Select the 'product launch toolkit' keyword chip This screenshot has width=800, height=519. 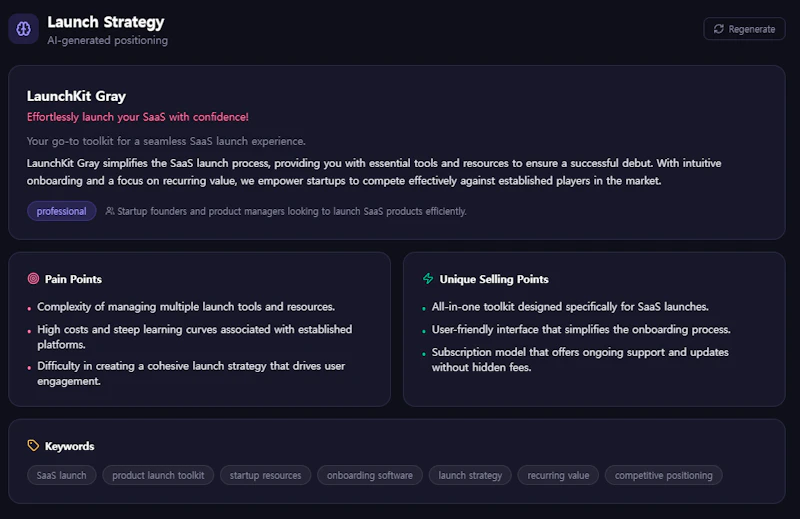pos(158,475)
